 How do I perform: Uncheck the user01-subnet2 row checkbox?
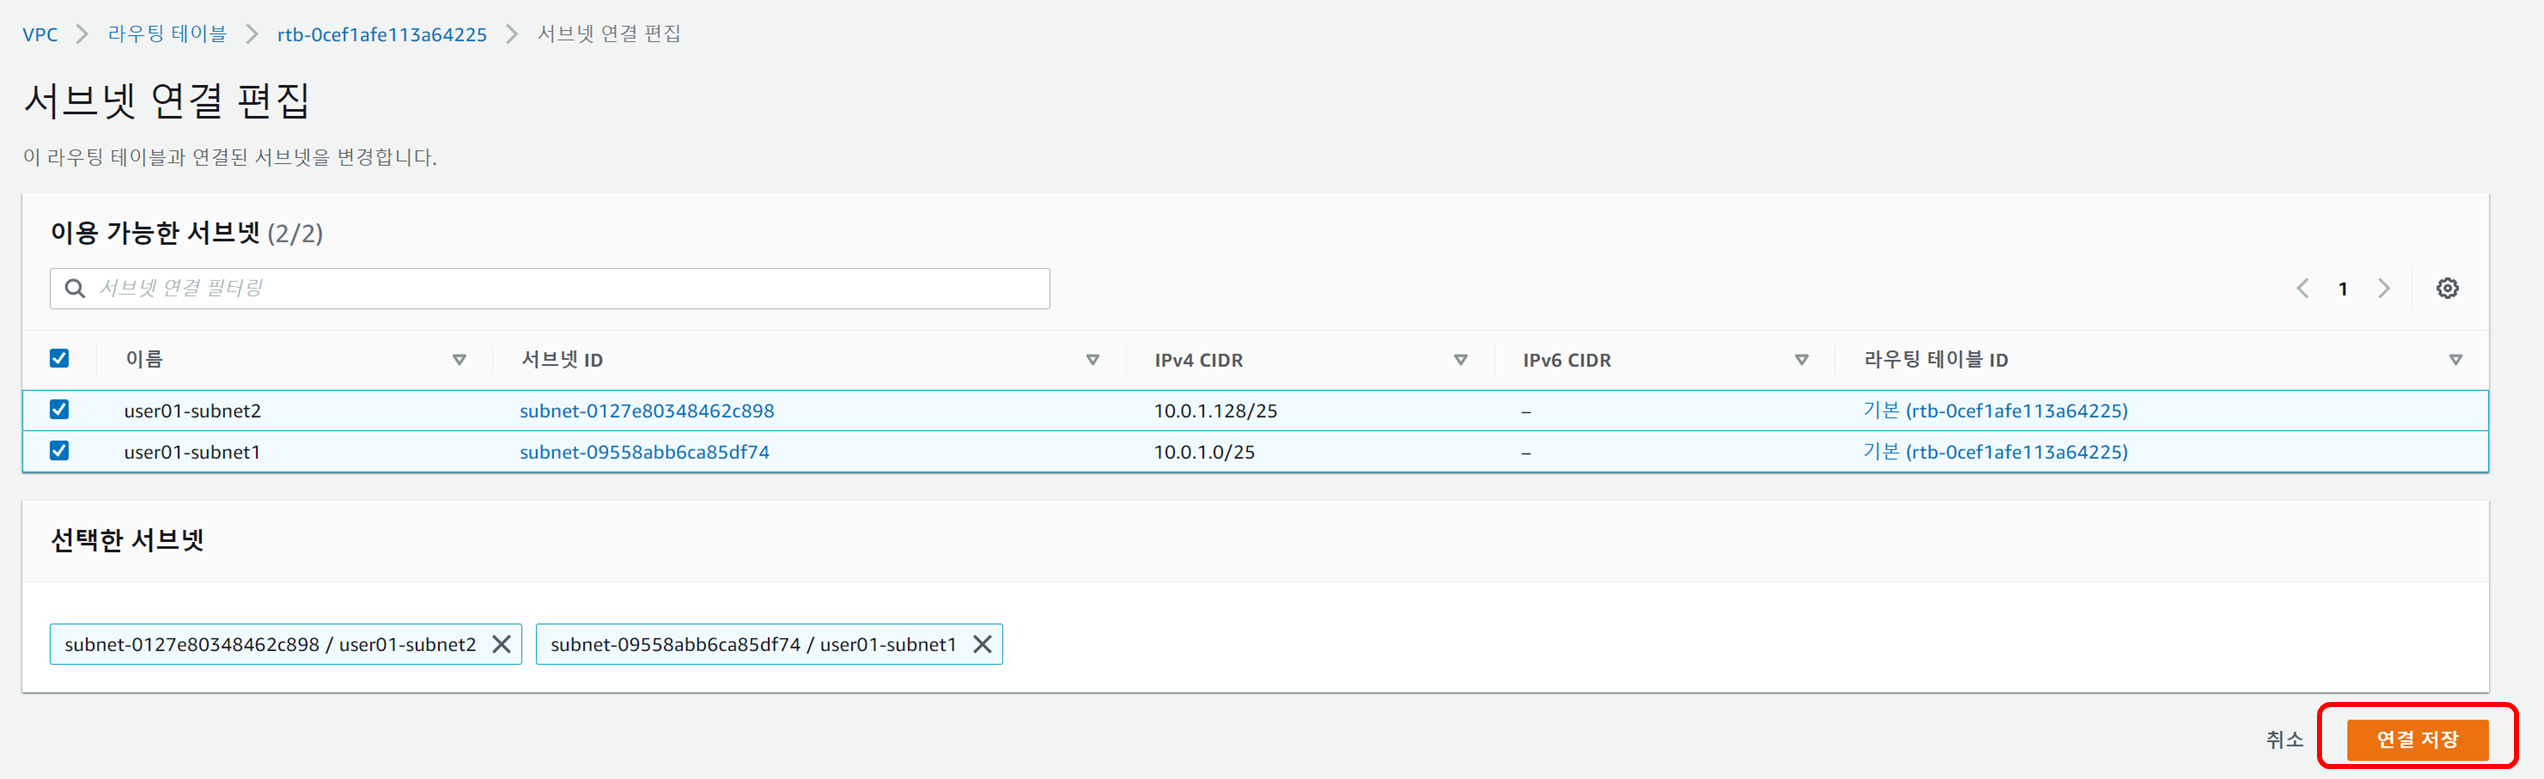click(x=60, y=410)
